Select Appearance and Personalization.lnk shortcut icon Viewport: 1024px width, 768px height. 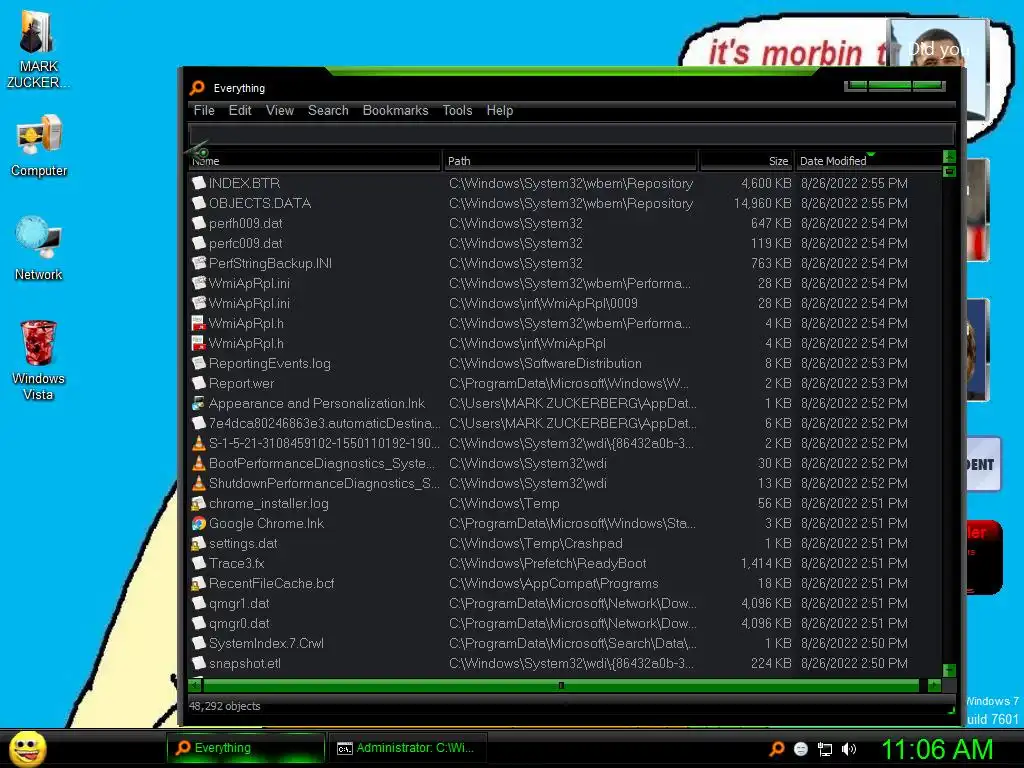(199, 404)
